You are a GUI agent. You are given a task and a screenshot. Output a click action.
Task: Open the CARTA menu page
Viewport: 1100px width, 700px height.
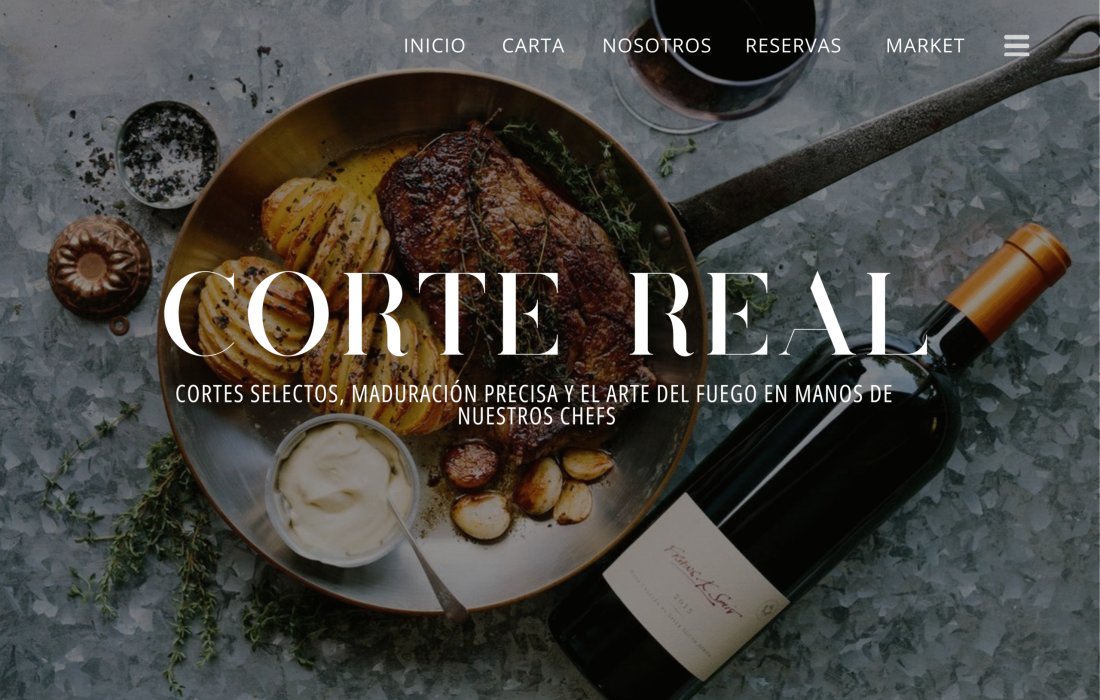pos(533,46)
